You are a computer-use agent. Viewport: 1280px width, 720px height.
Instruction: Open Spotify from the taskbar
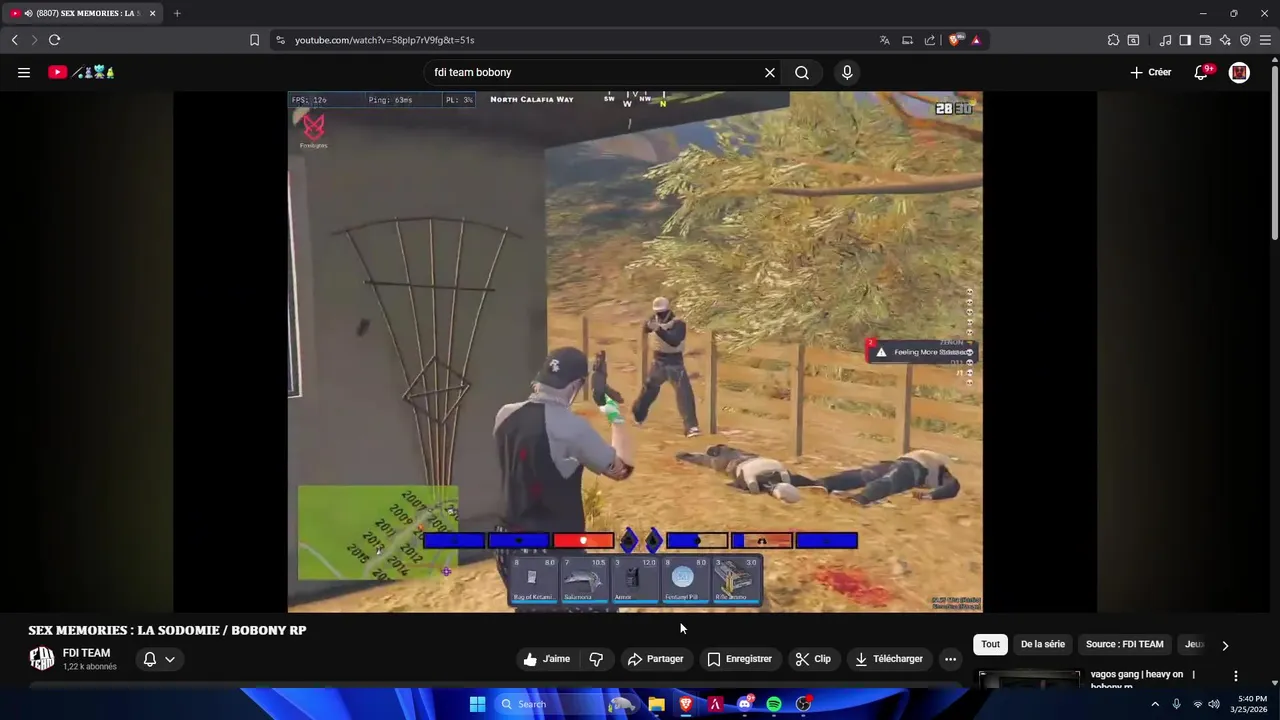pos(774,704)
